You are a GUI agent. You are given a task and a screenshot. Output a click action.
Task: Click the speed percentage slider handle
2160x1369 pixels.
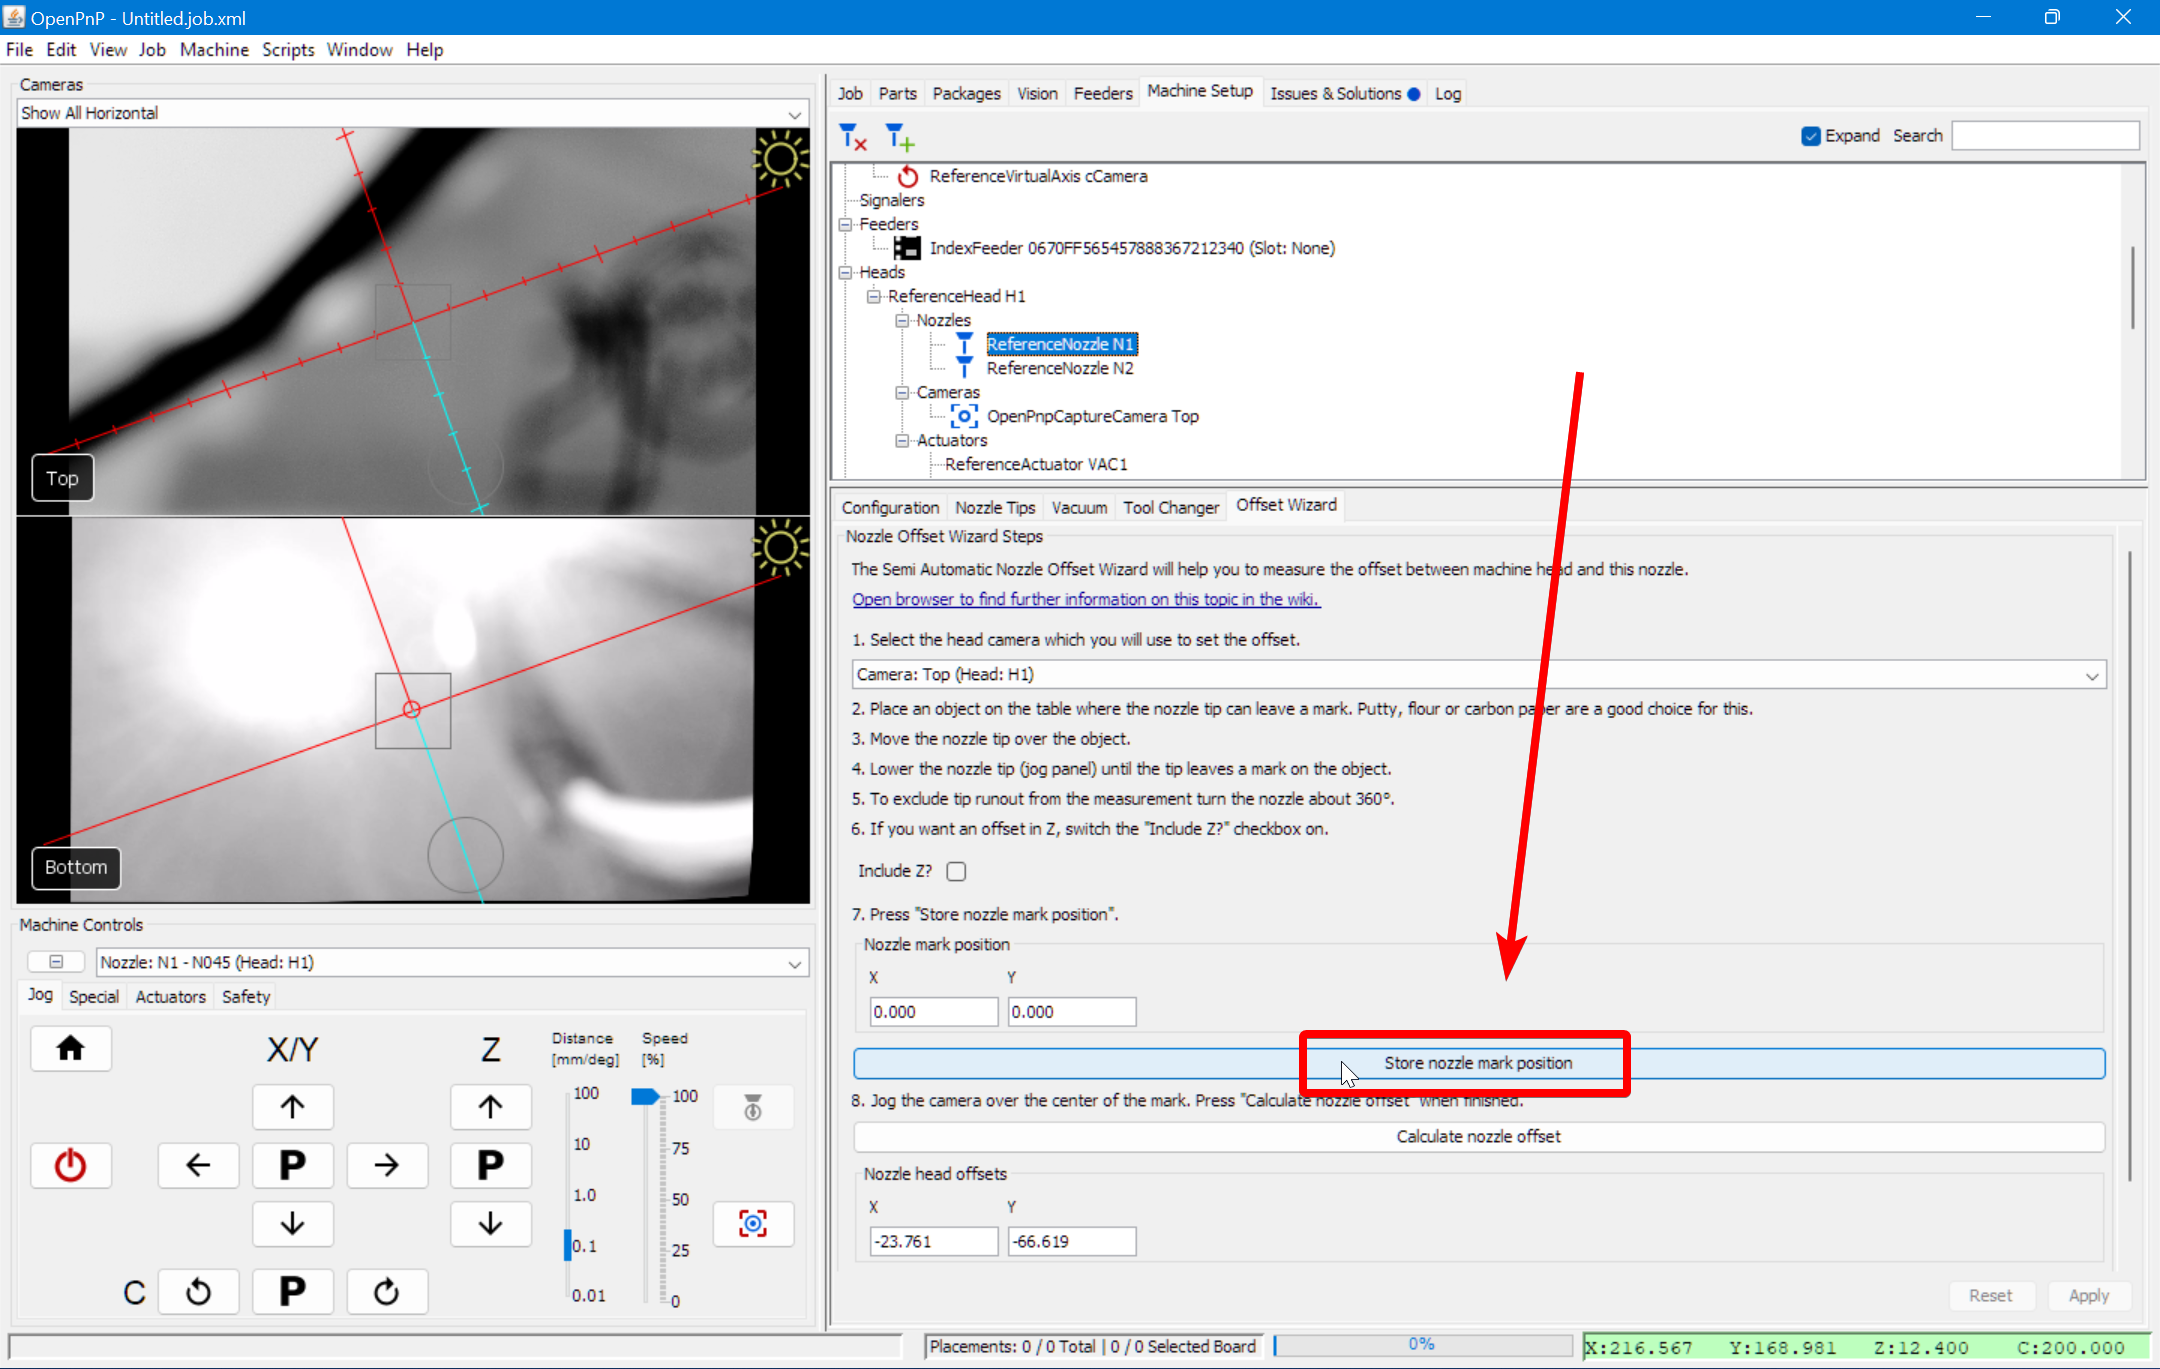(x=645, y=1097)
